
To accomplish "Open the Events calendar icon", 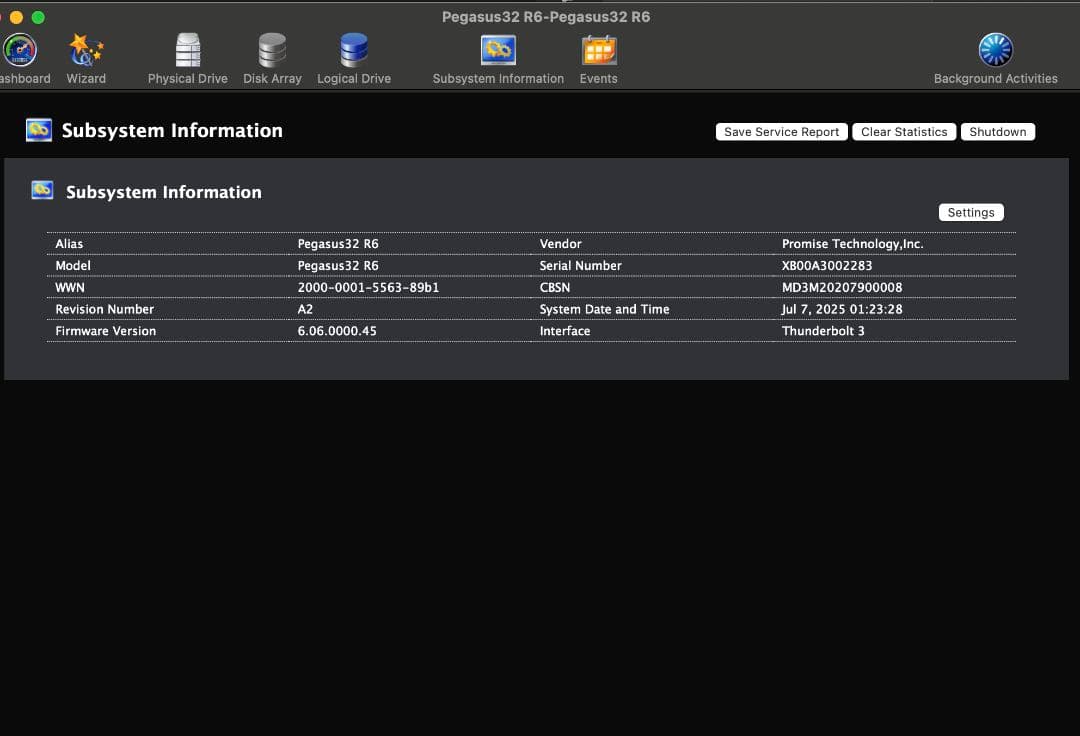I will (599, 50).
